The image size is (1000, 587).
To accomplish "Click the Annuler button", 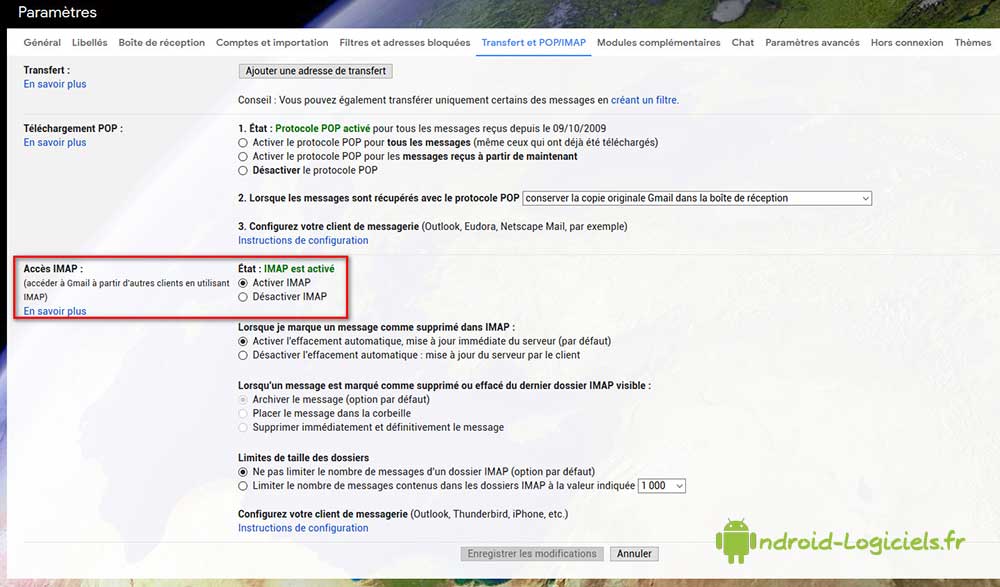I will coord(634,554).
